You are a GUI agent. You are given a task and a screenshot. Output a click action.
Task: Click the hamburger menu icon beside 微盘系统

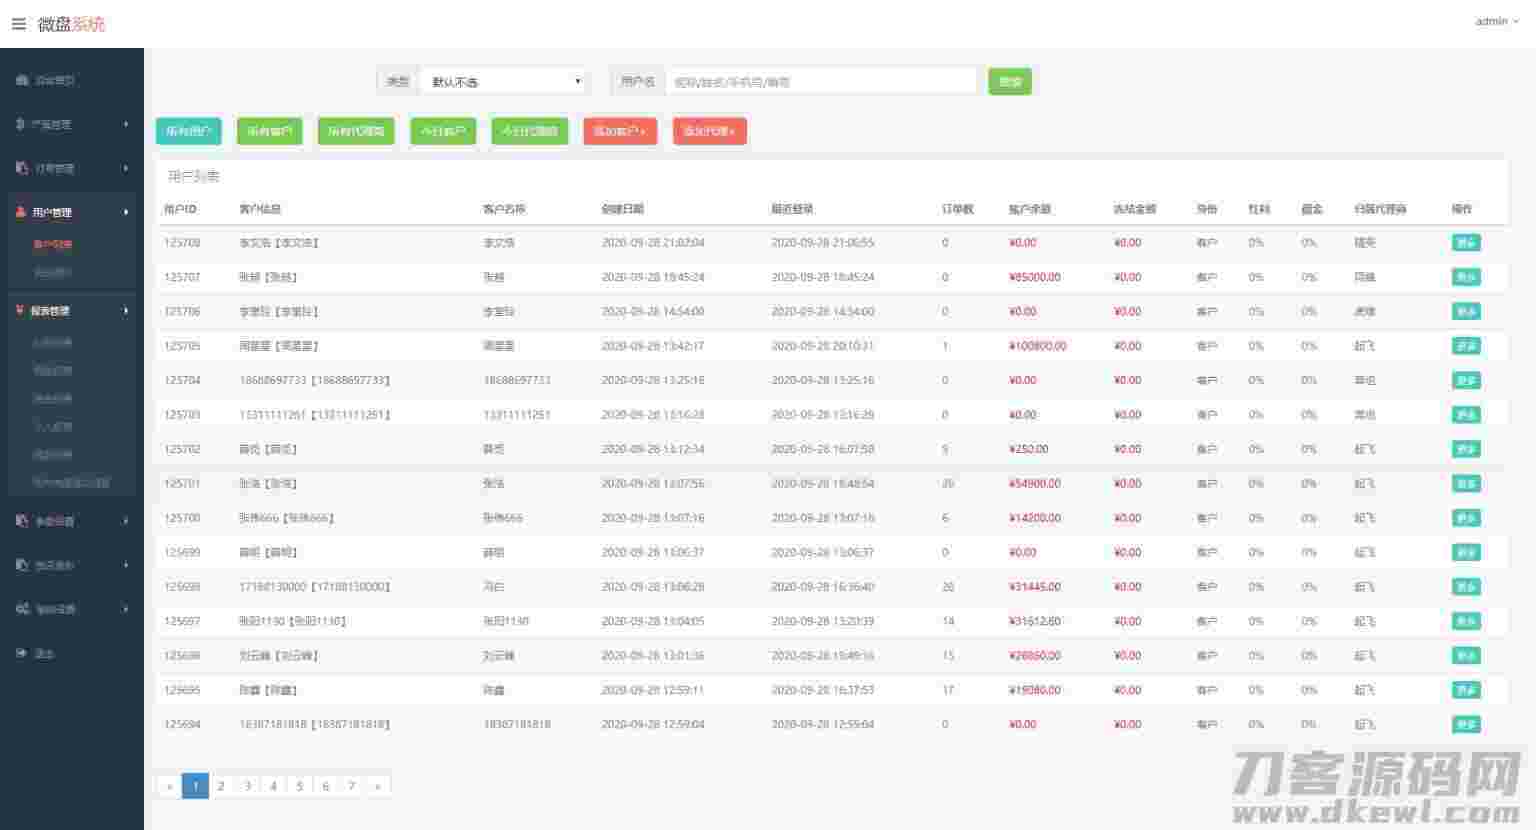pos(19,24)
